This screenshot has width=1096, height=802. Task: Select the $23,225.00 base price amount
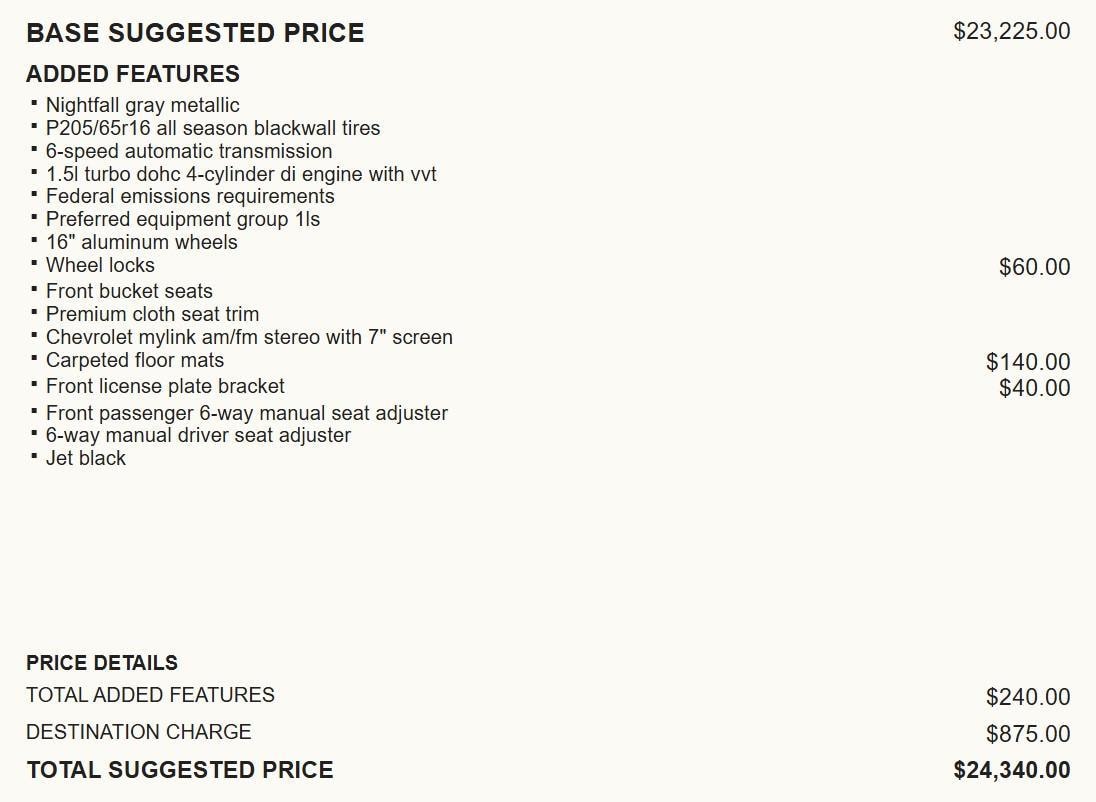1011,31
